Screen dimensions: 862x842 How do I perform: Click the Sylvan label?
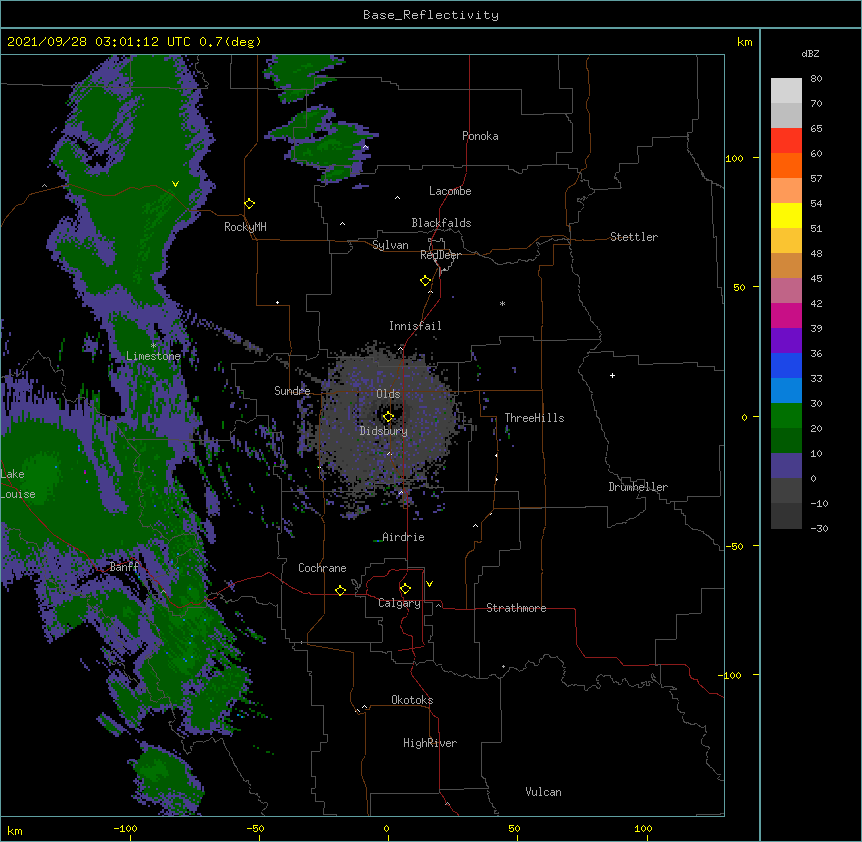pyautogui.click(x=390, y=245)
